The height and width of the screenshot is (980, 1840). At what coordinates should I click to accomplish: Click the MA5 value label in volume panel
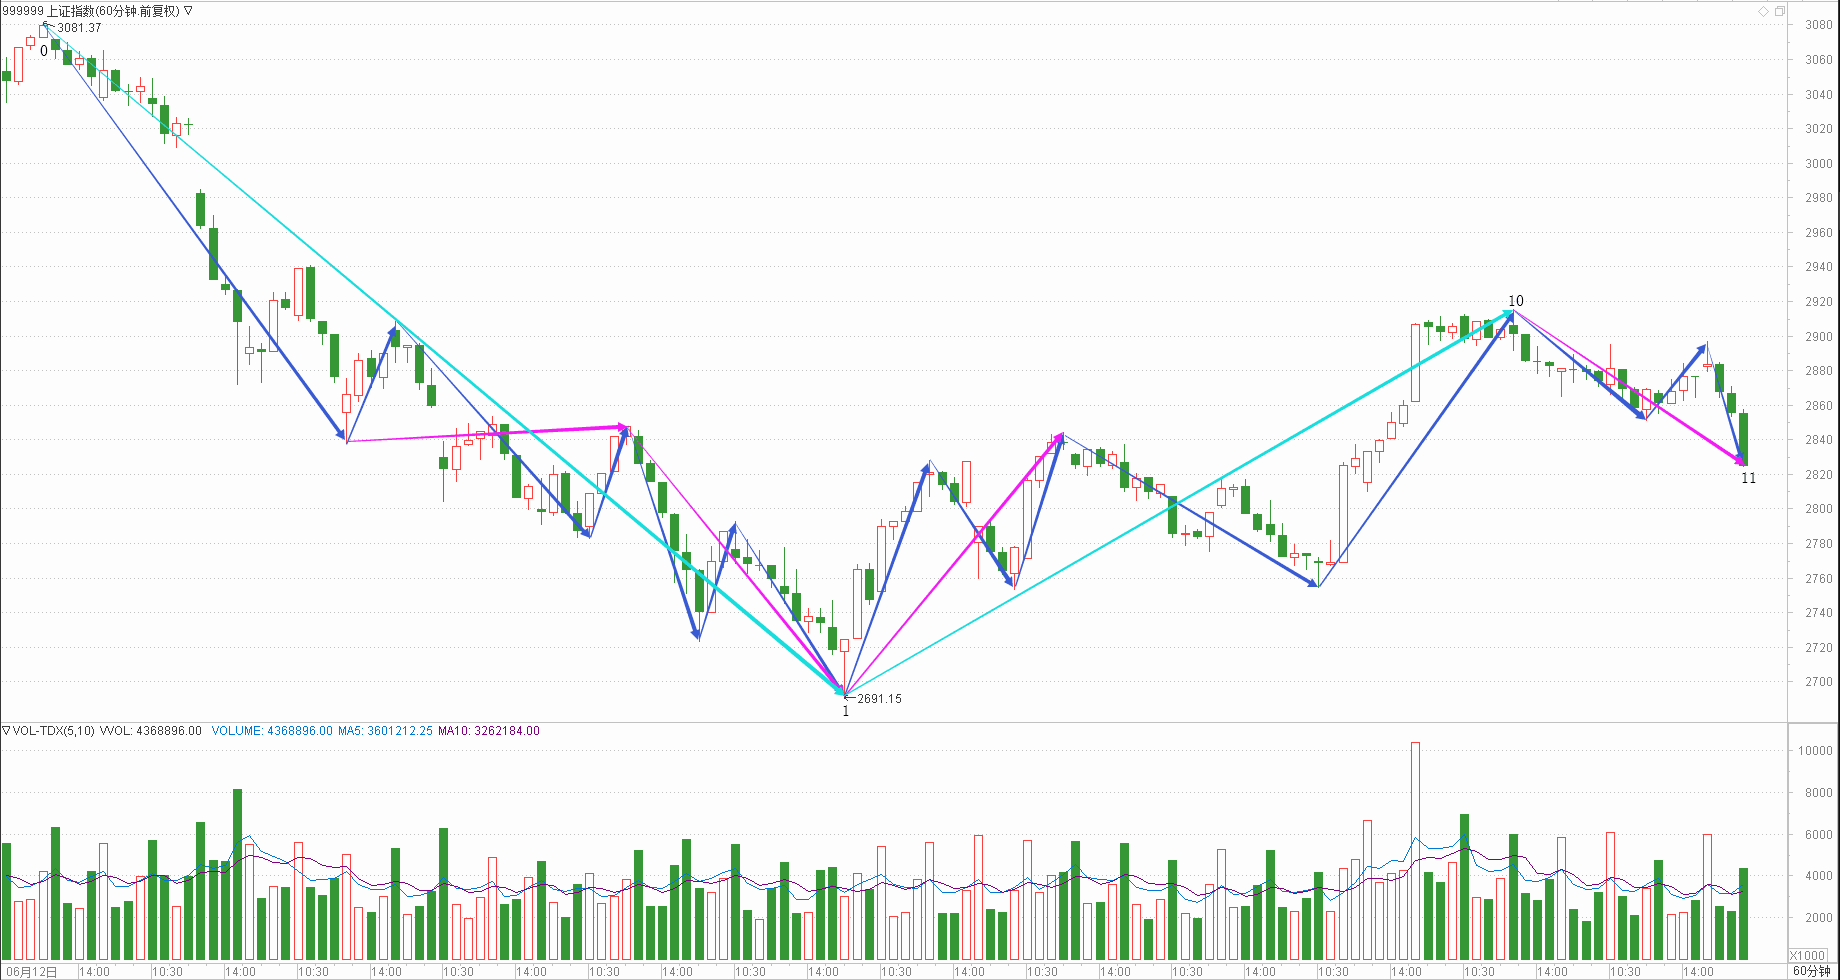tap(385, 731)
